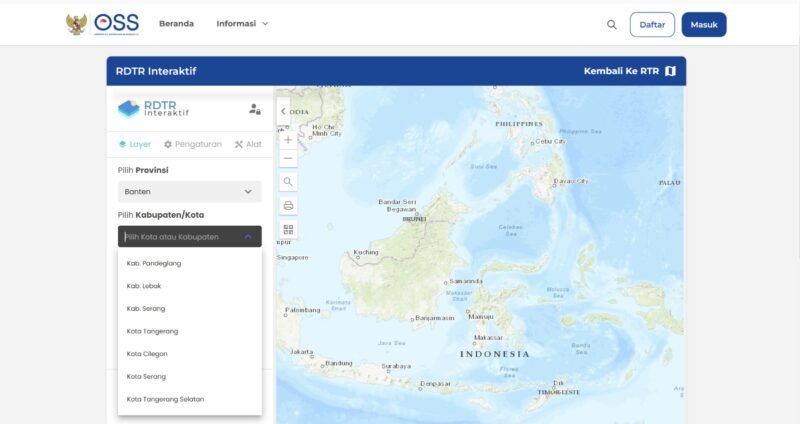
Task: Click Cebu City label on the map
Action: 551,141
